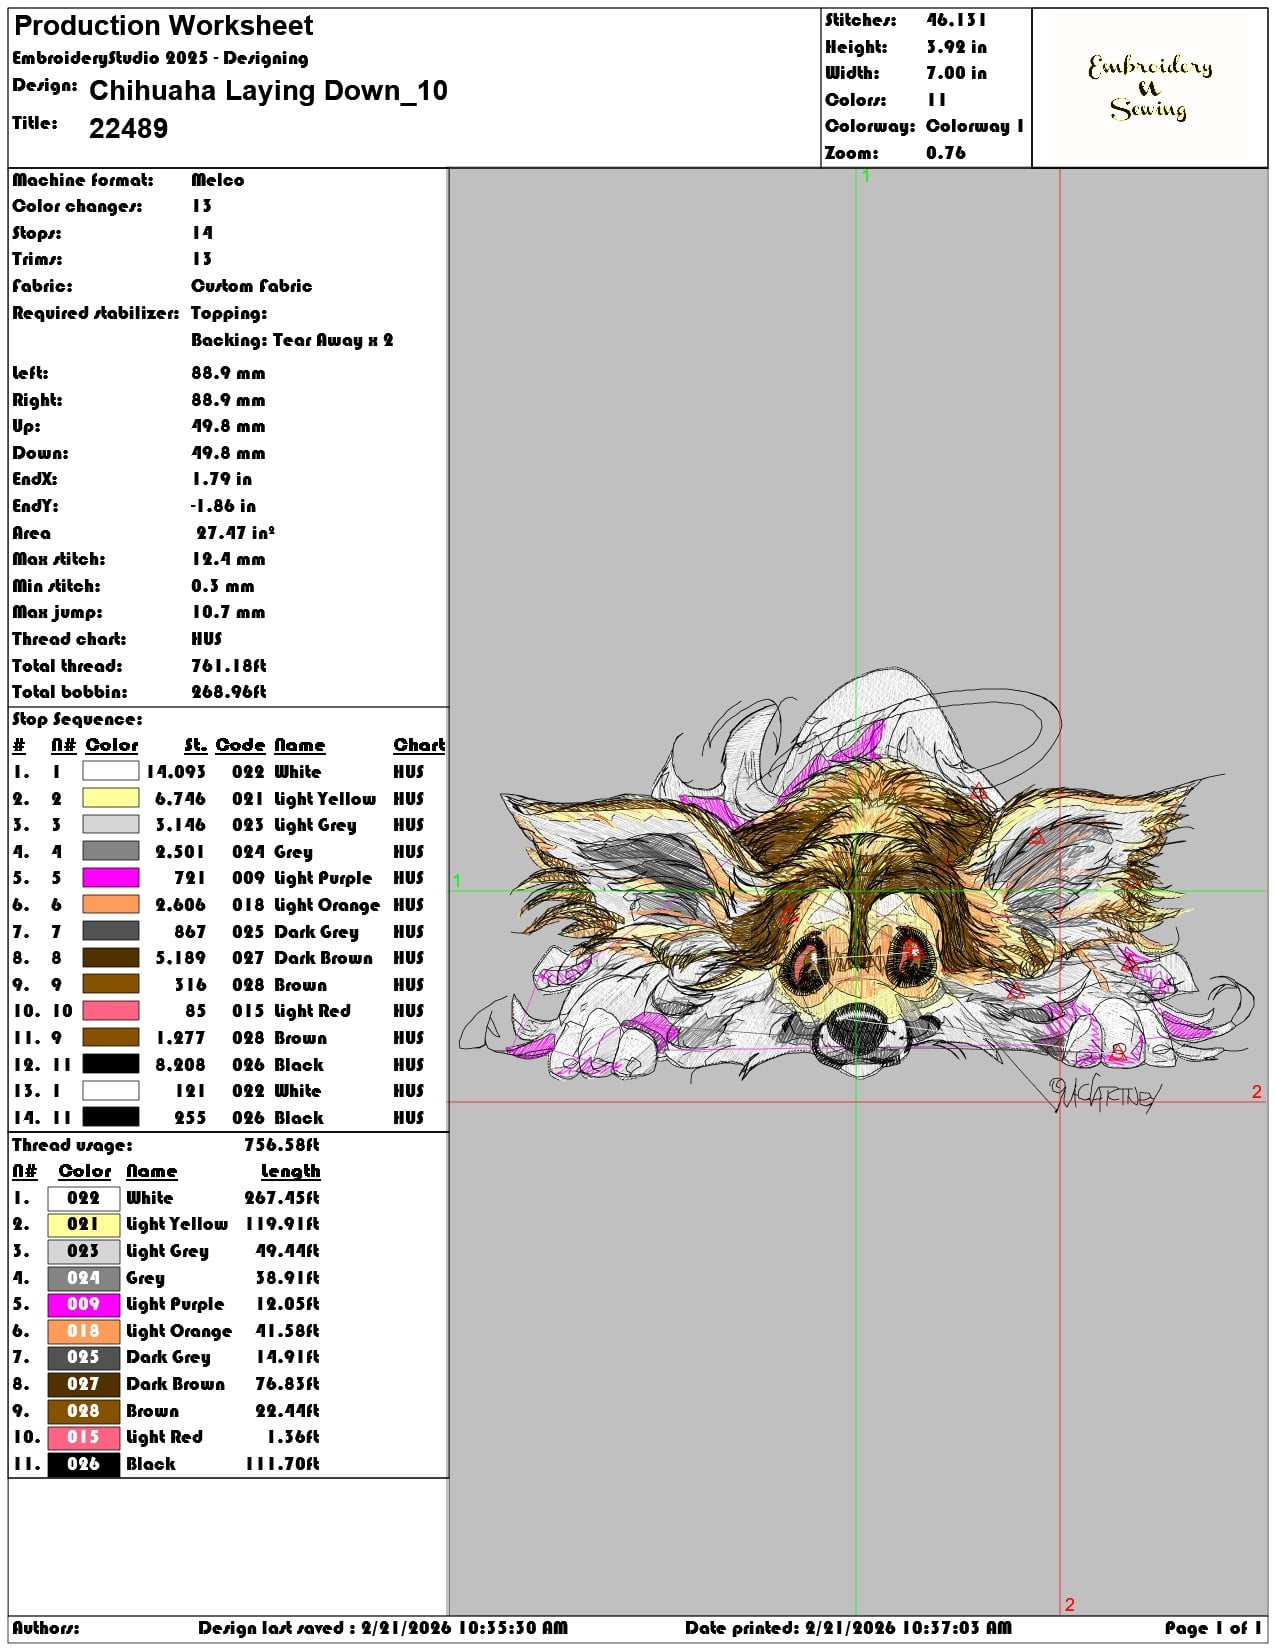Click the Production Worksheet heading
This screenshot has height=1650, width=1275.
coord(164,25)
